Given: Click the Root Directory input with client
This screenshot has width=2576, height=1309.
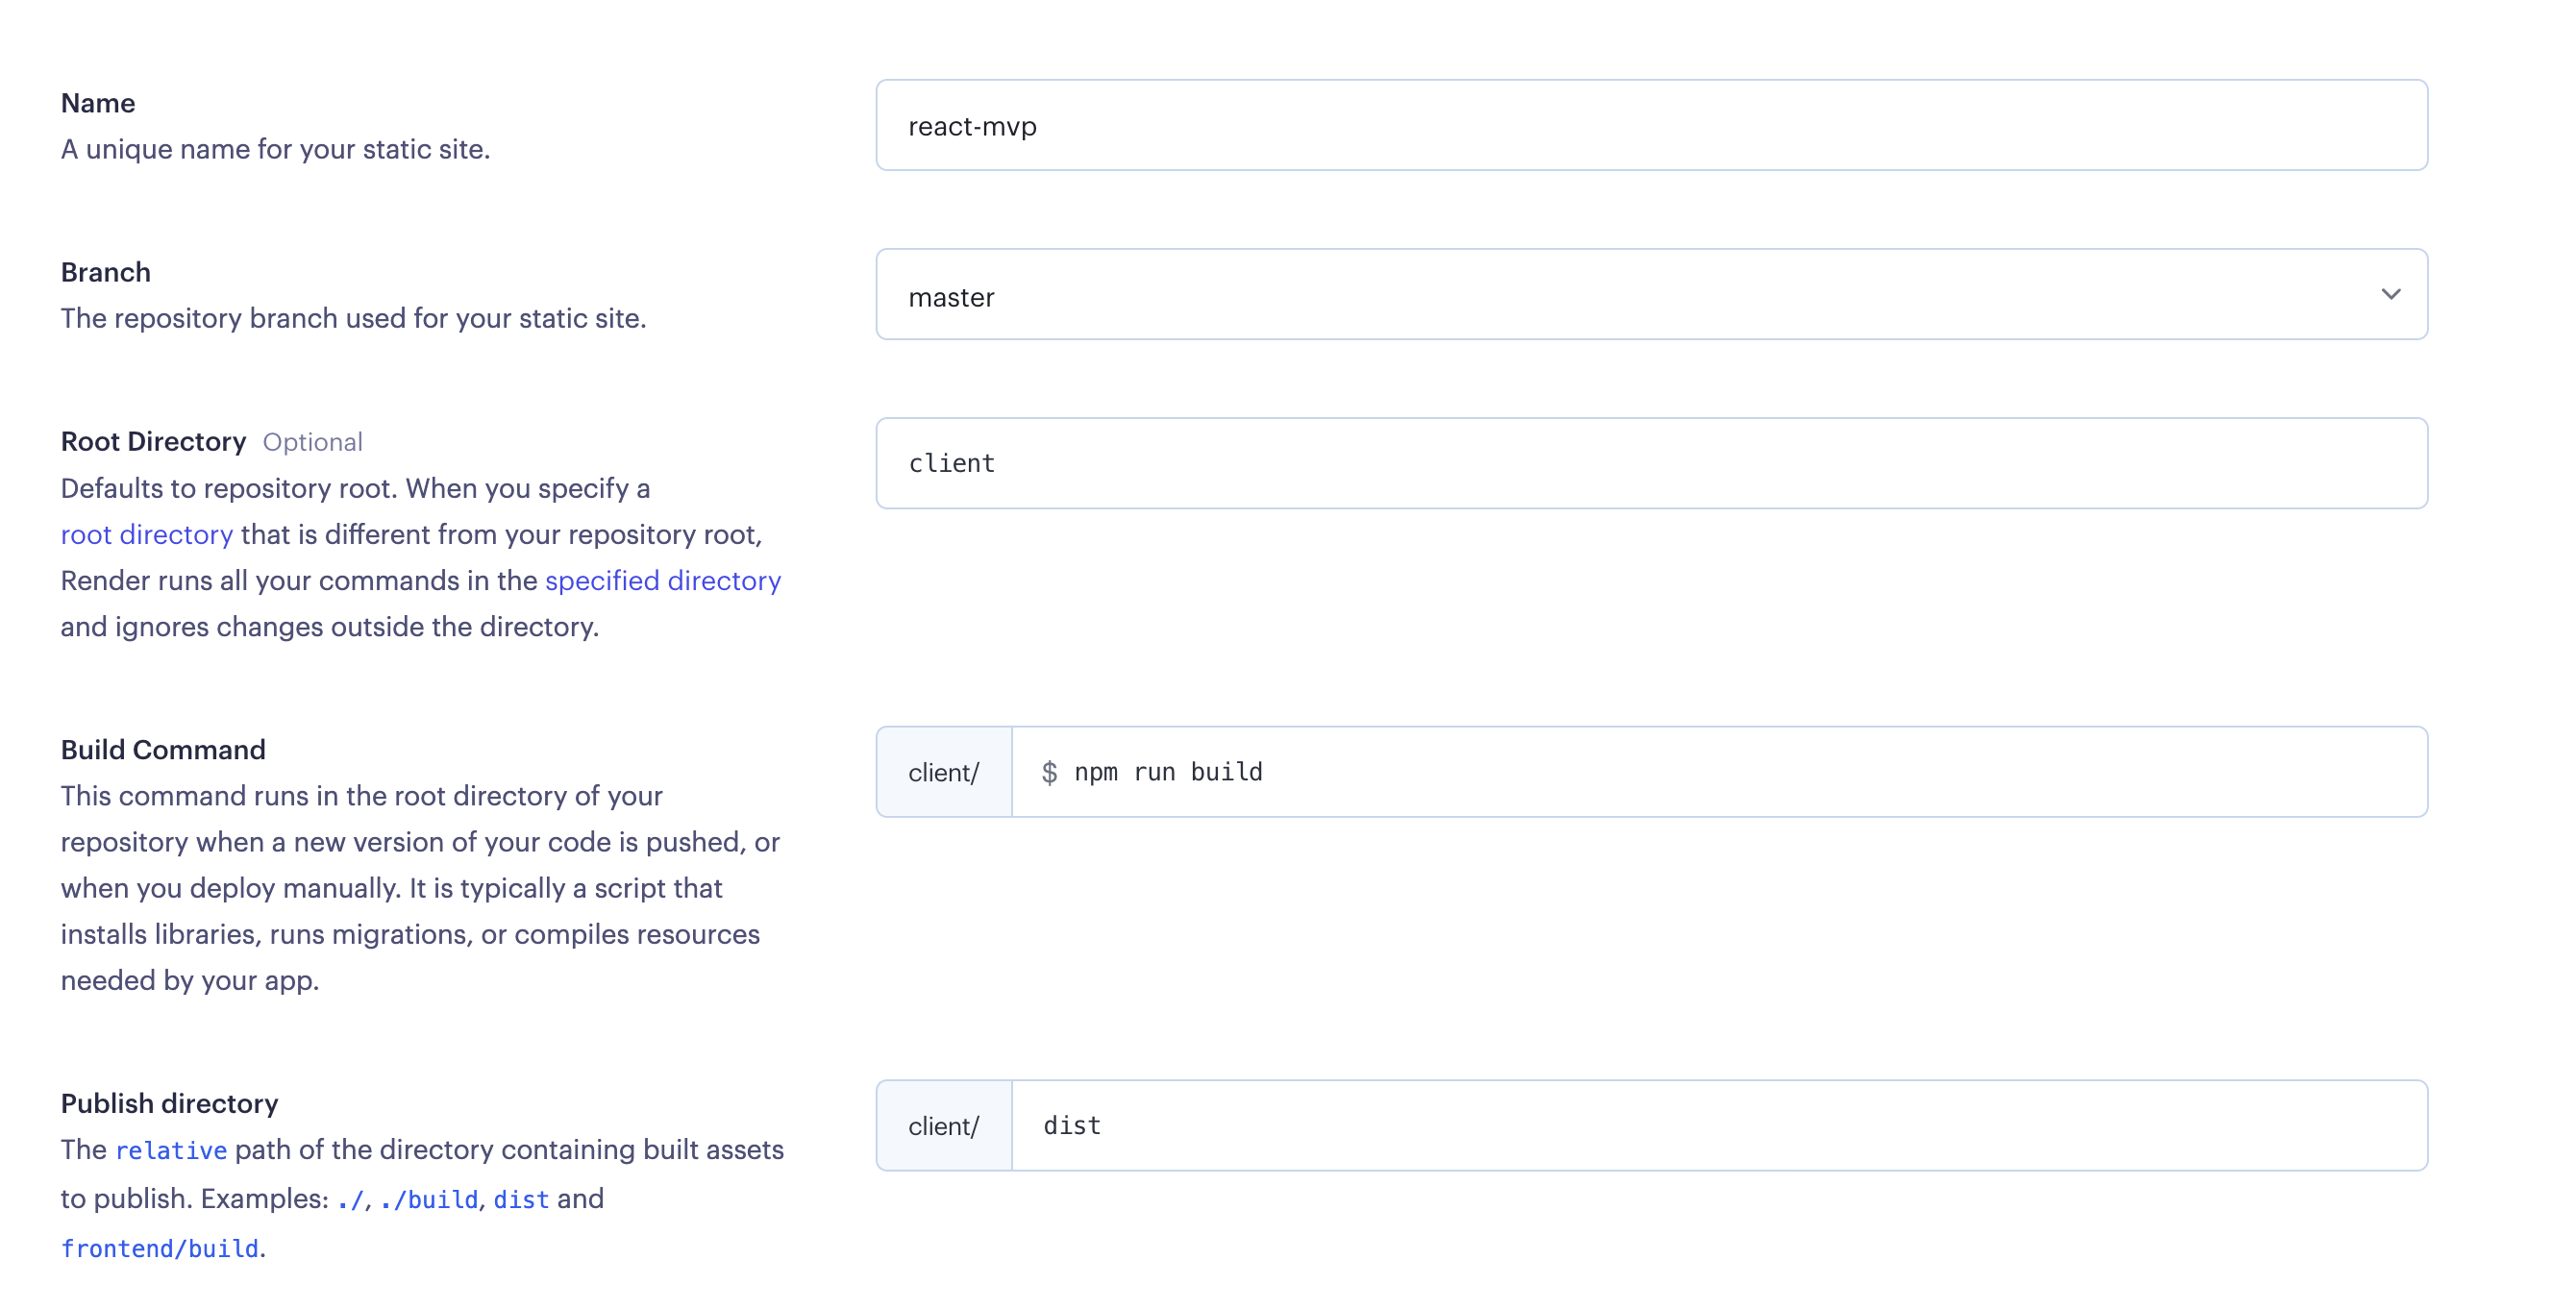Looking at the screenshot, I should coord(1650,463).
